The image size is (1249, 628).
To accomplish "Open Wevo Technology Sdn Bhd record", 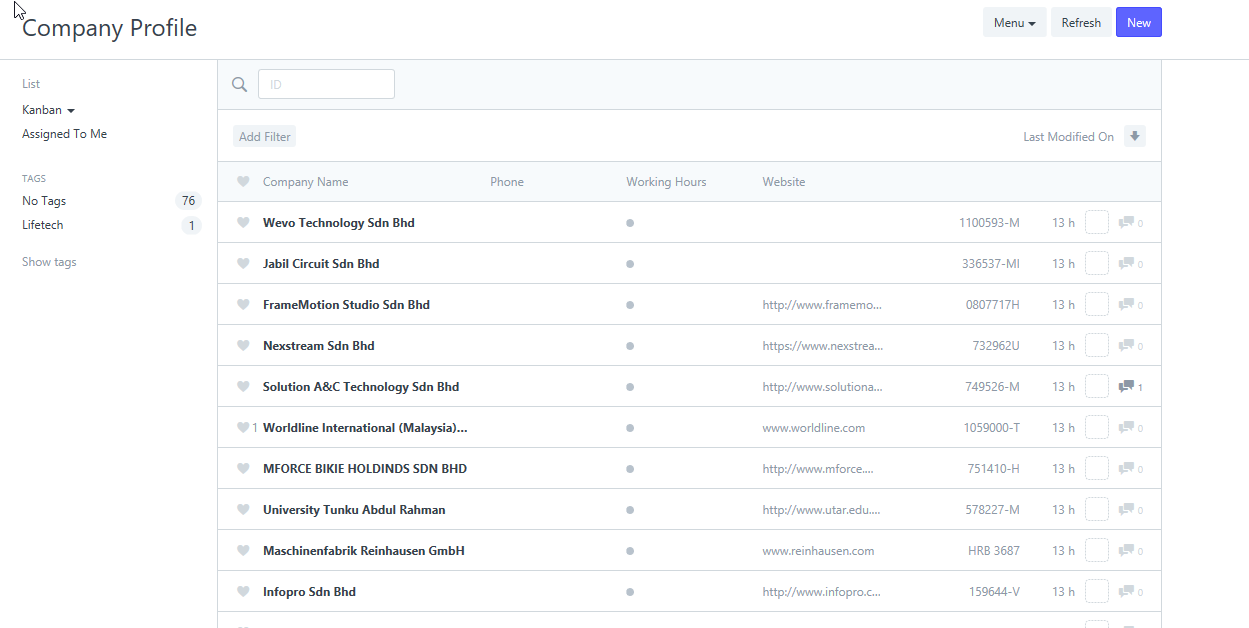I will (x=339, y=223).
